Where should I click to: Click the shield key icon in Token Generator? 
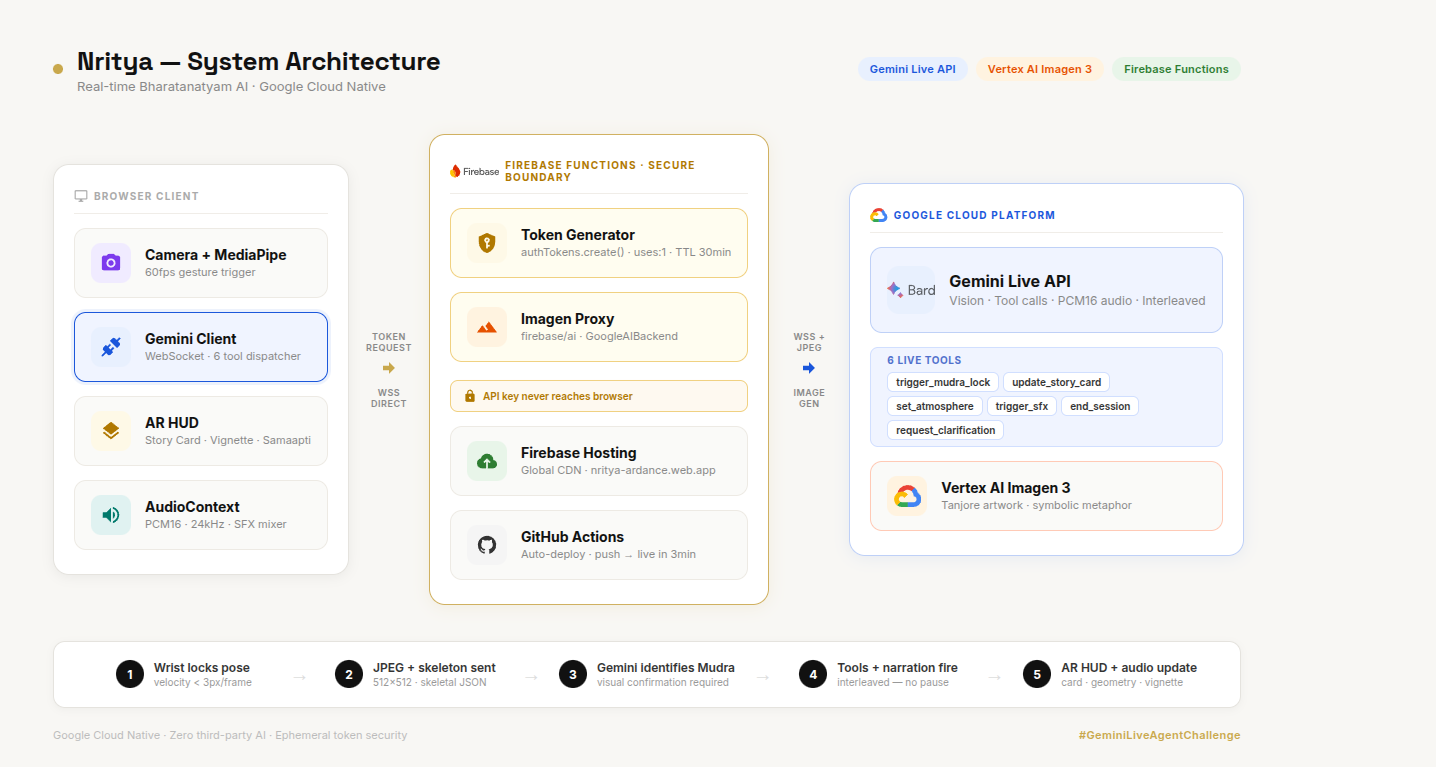pyautogui.click(x=487, y=243)
